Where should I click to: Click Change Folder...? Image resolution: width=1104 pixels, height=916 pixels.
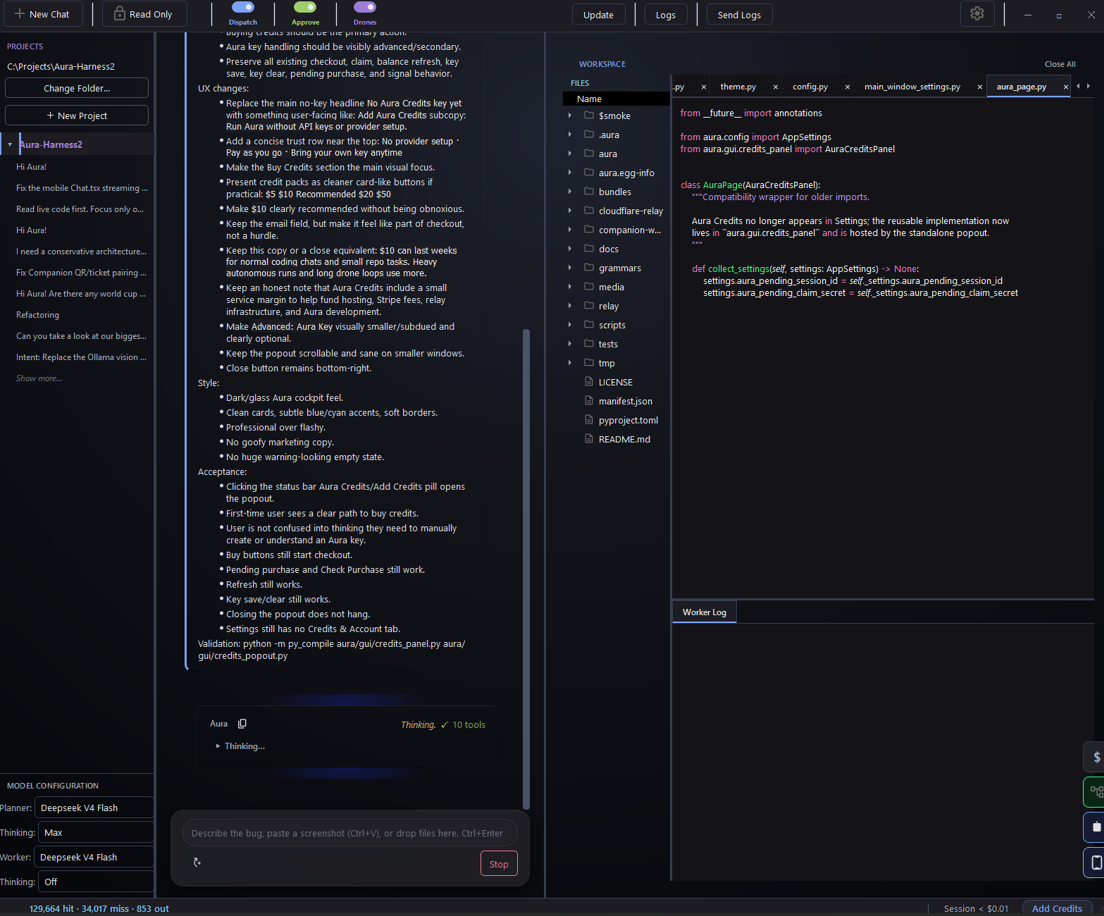point(77,88)
